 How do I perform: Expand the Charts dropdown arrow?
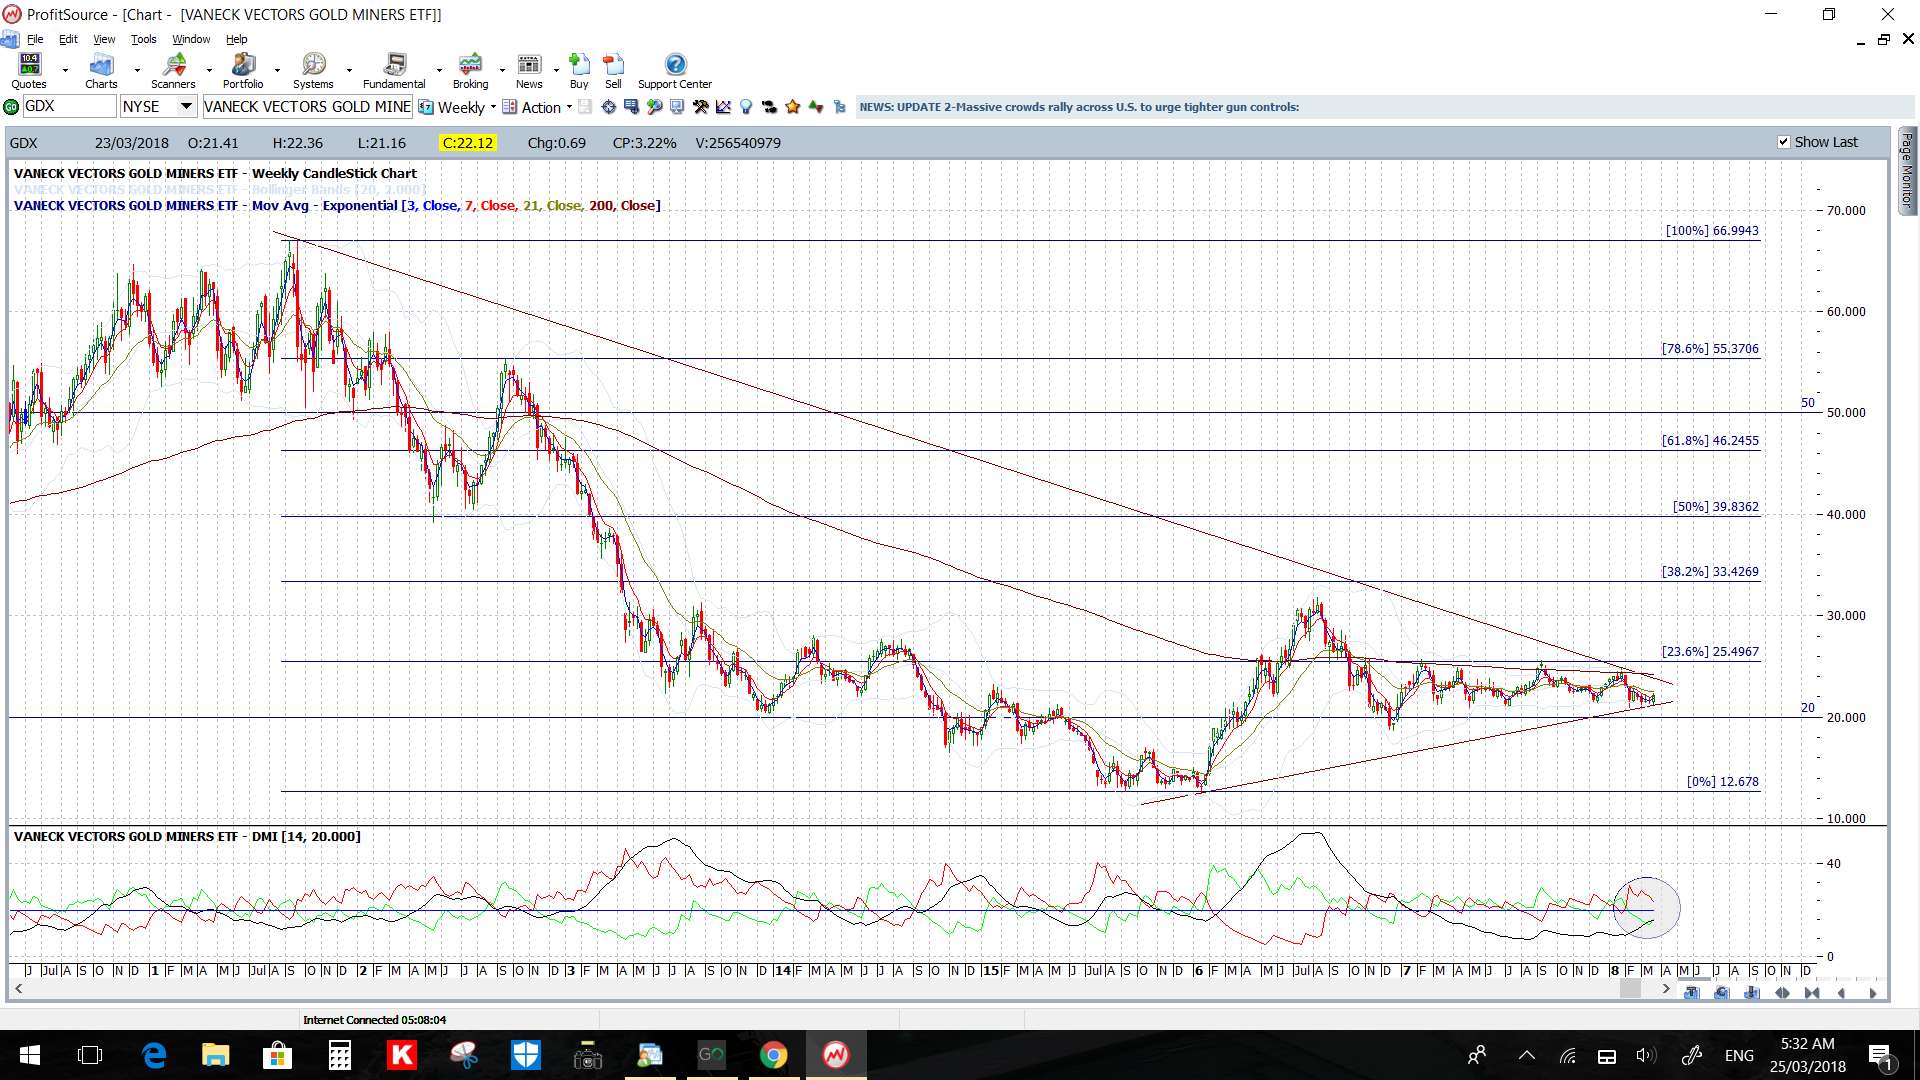[x=137, y=71]
